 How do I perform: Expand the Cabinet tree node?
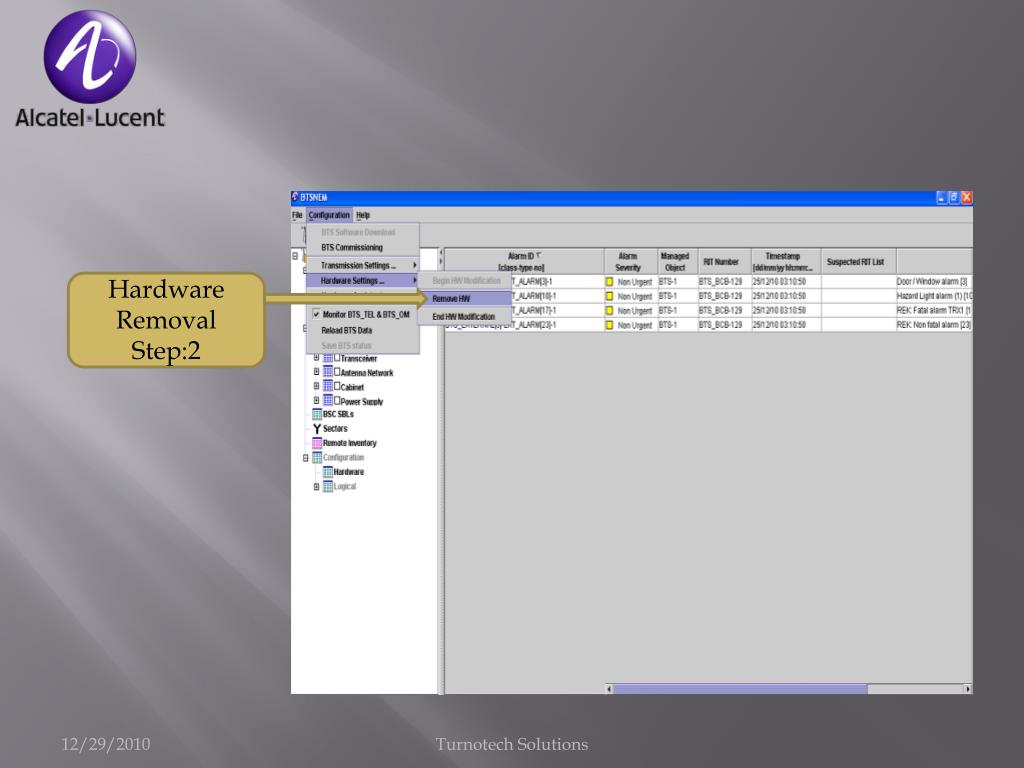click(316, 386)
